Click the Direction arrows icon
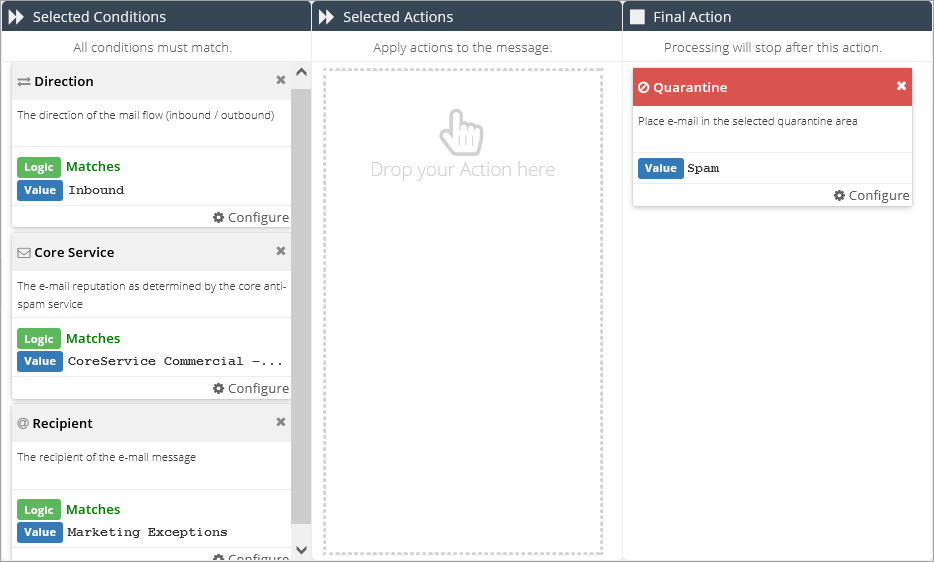Image resolution: width=934 pixels, height=562 pixels. pyautogui.click(x=24, y=82)
